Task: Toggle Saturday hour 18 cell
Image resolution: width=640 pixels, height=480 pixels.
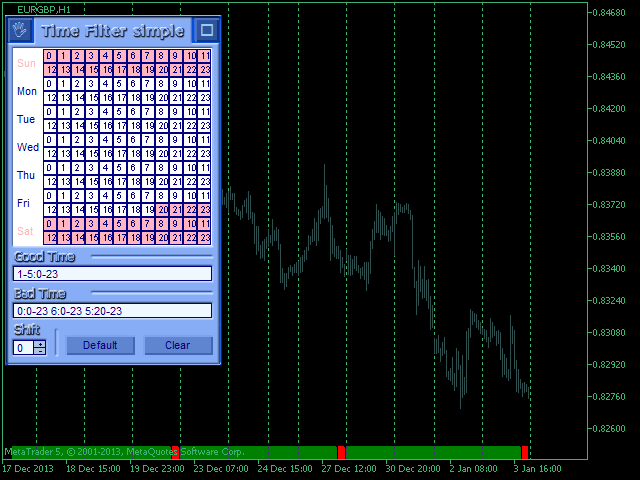Action: [134, 238]
